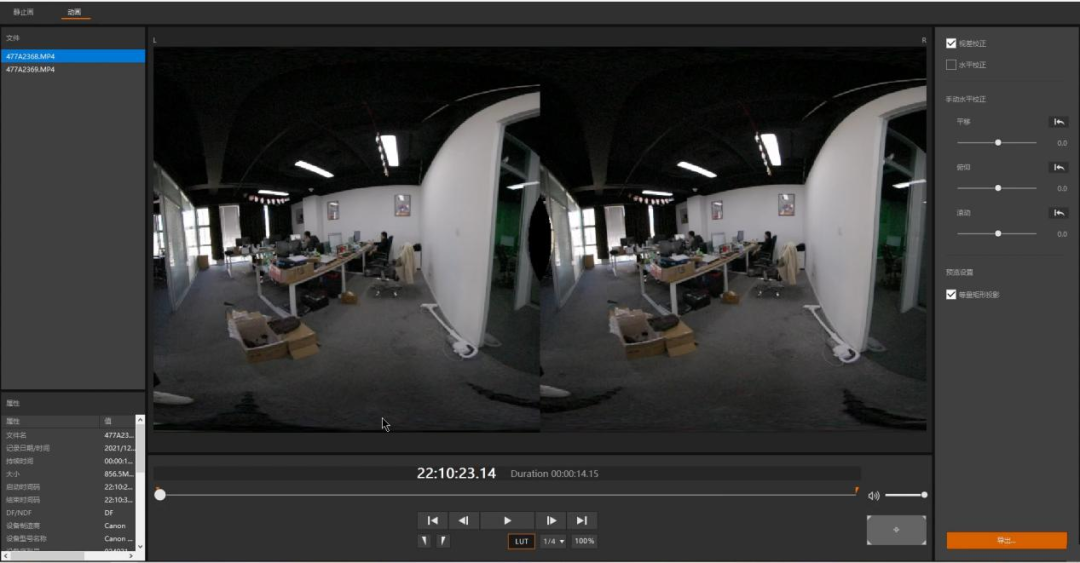Click the Duration 00:00:14.15 label
The image size is (1080, 563).
(554, 474)
